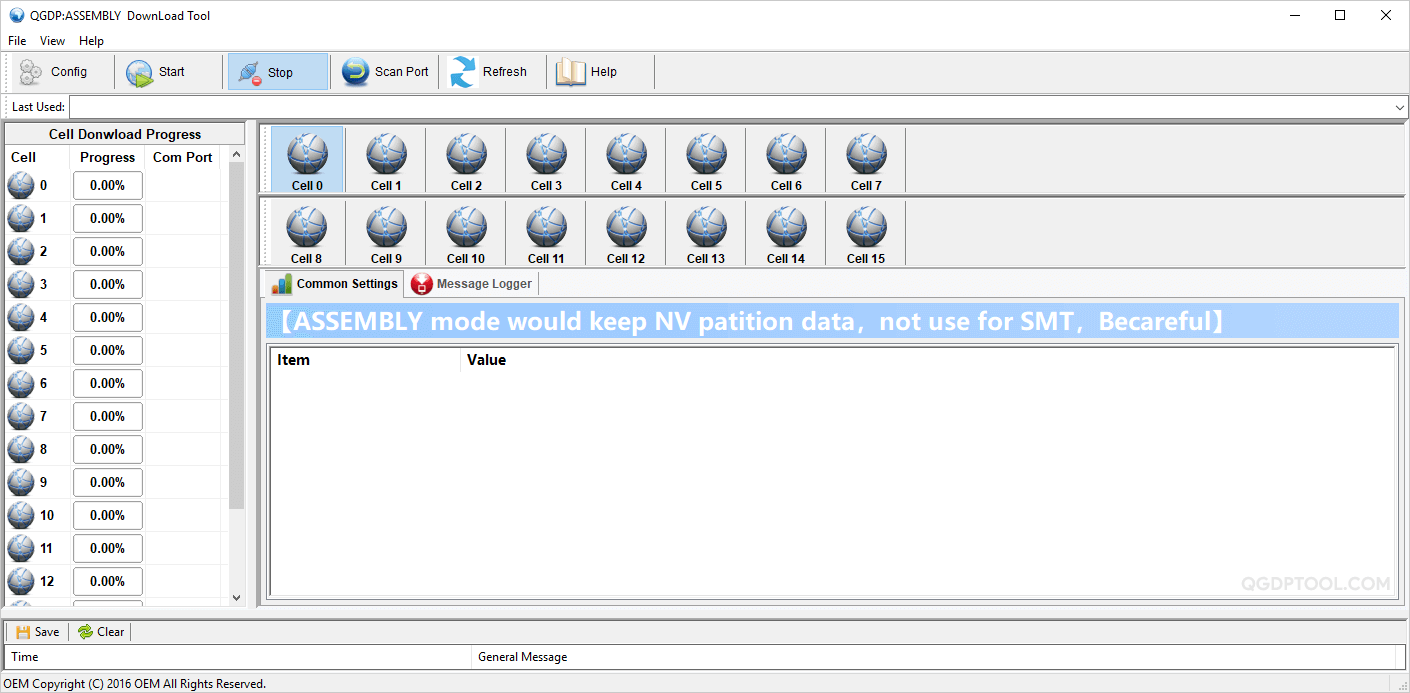The height and width of the screenshot is (693, 1410).
Task: Open the Config settings button
Action: pyautogui.click(x=58, y=72)
